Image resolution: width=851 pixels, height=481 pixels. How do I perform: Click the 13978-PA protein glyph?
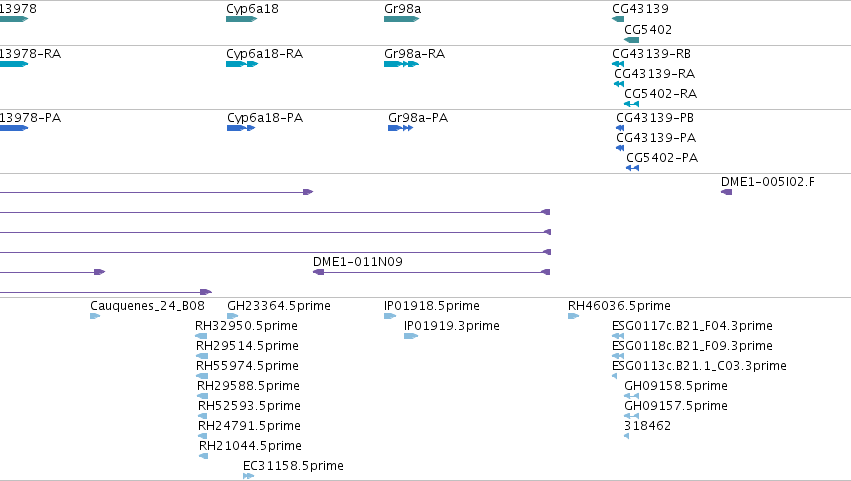point(14,128)
